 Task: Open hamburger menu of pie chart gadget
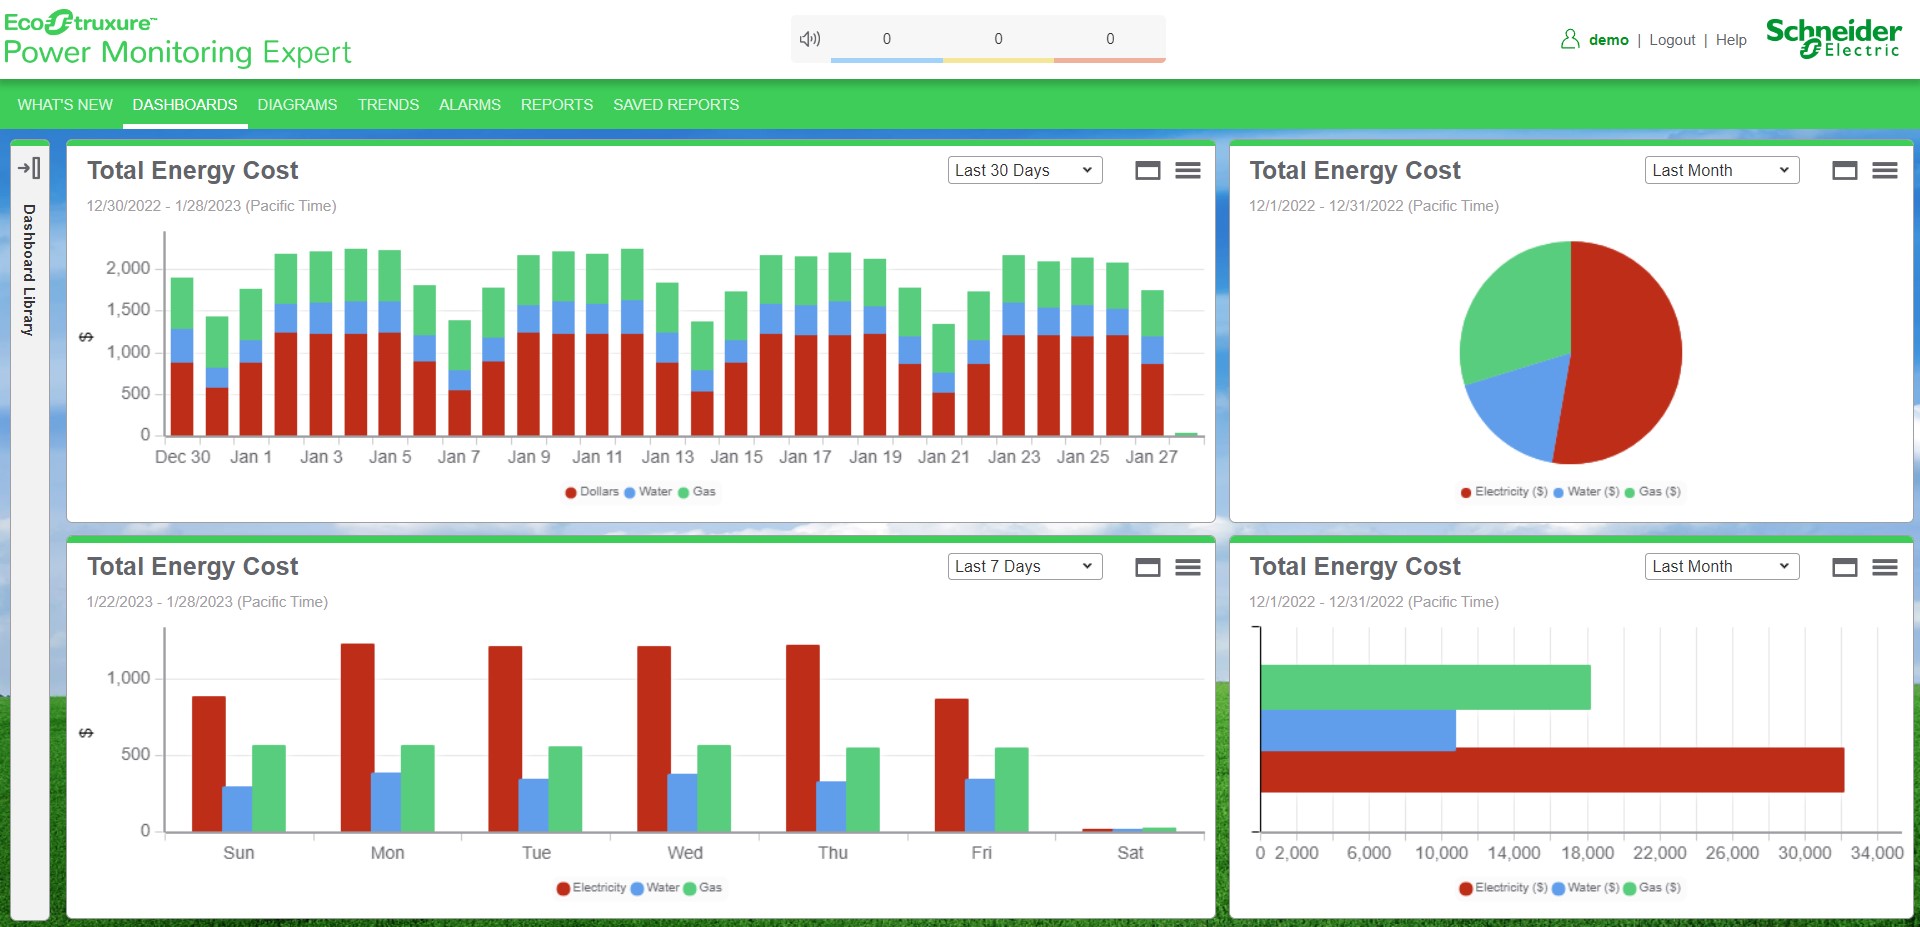[x=1884, y=171]
